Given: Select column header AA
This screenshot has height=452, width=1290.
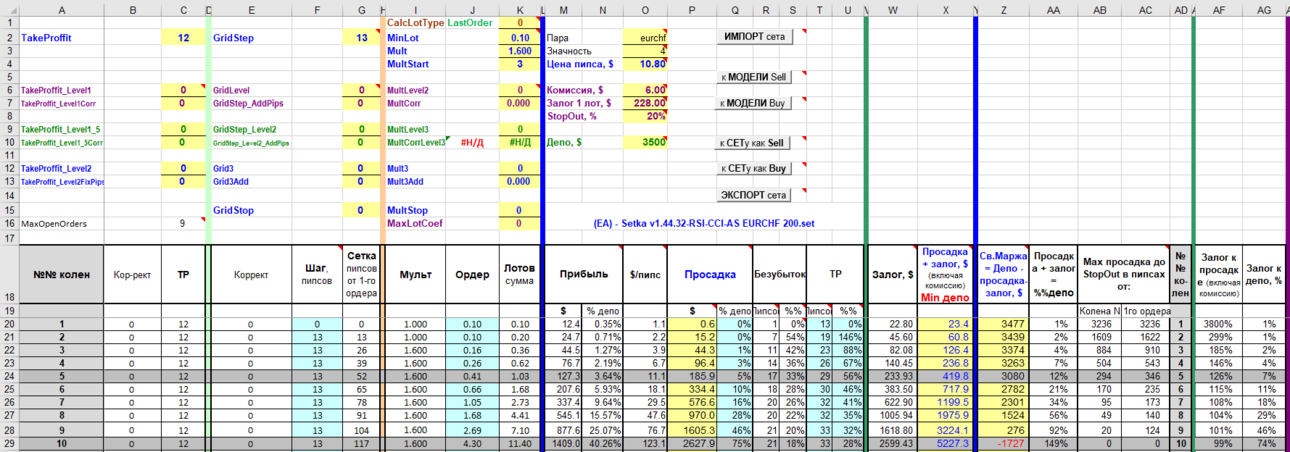Looking at the screenshot, I should pyautogui.click(x=1053, y=8).
